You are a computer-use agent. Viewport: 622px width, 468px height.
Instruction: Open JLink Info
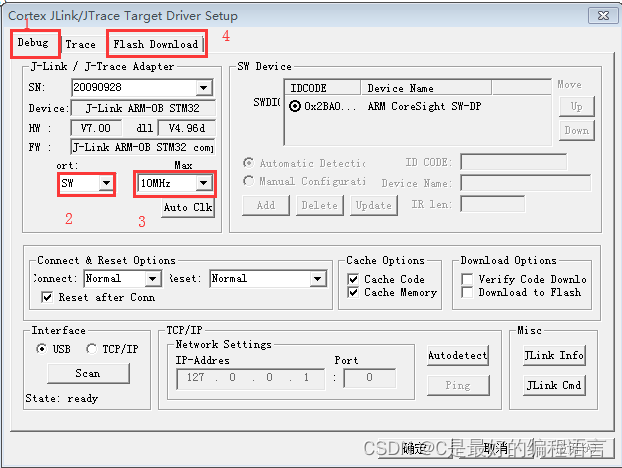click(554, 355)
